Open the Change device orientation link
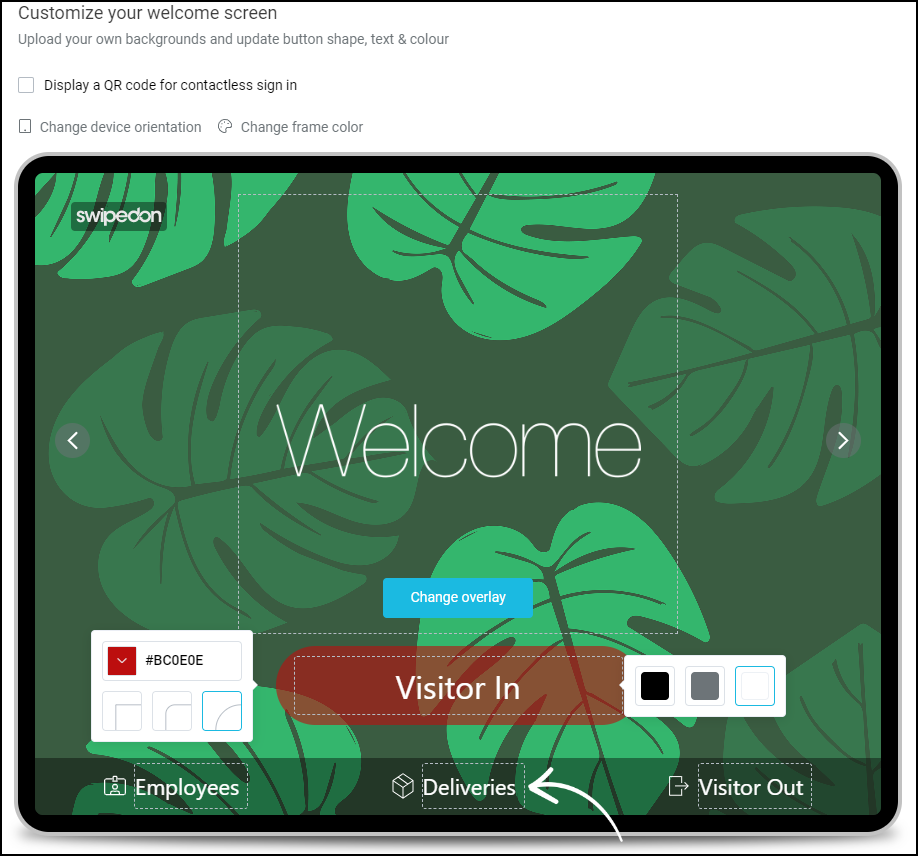The width and height of the screenshot is (918, 856). coord(120,127)
